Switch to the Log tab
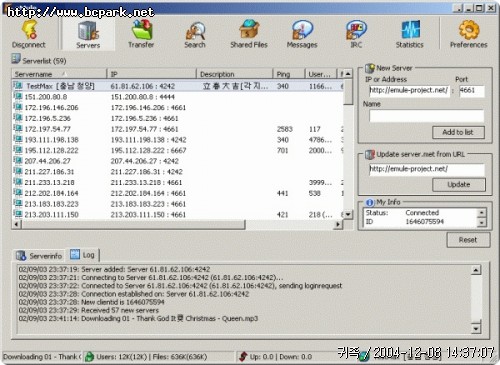Screen dimensions: 500x365 [x=83, y=255]
